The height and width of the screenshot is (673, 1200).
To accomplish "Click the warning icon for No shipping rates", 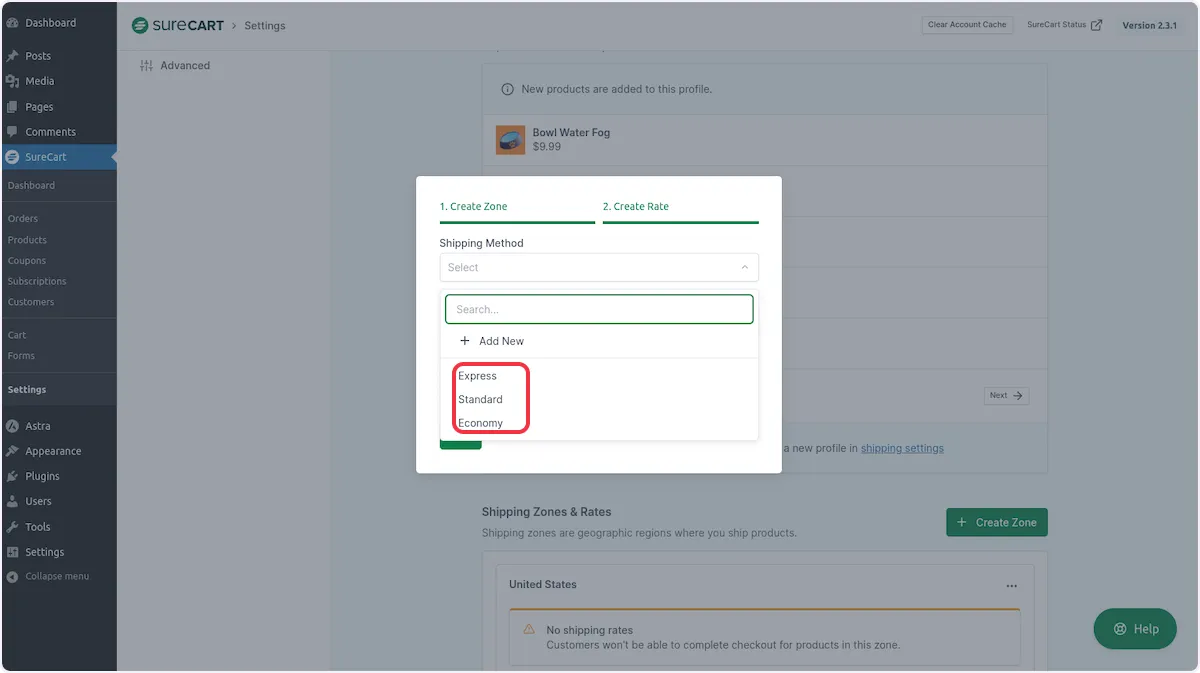I will [529, 630].
